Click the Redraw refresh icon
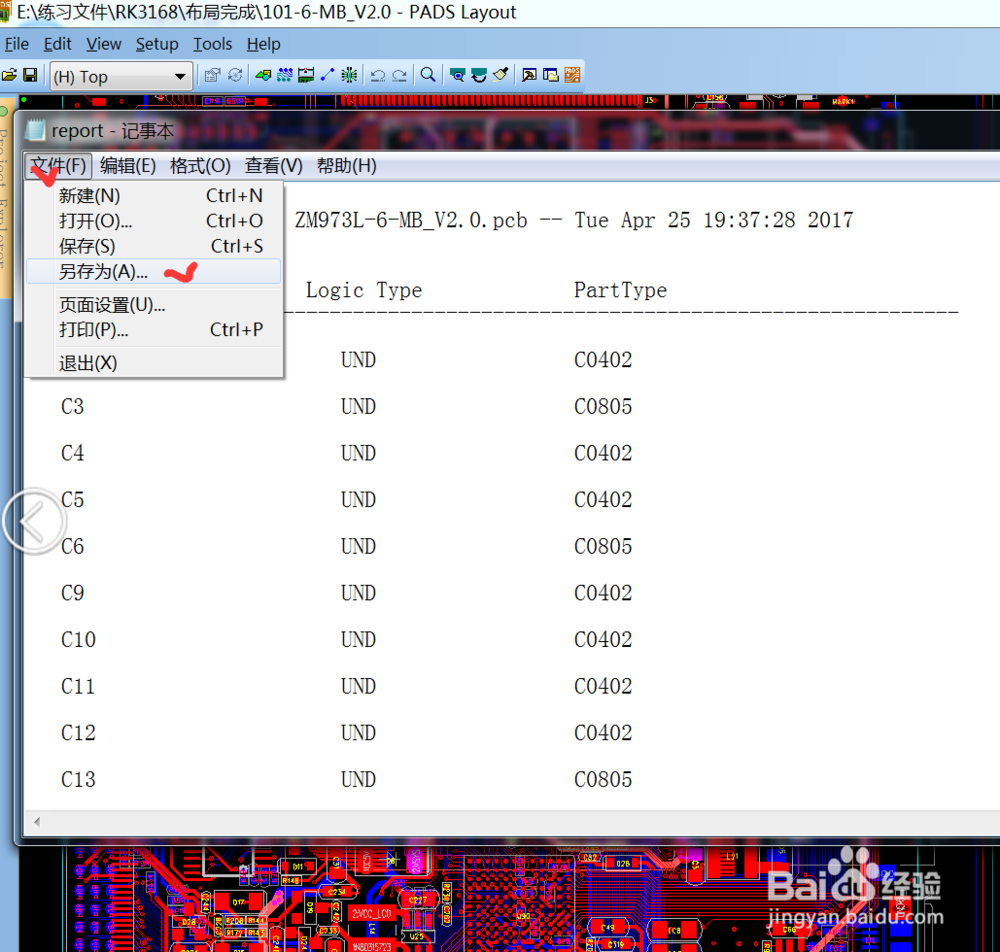Screen dimensions: 1000x952 pyautogui.click(x=478, y=76)
